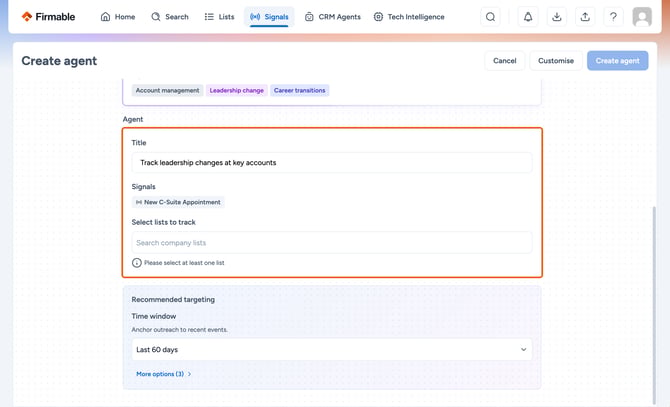Click the Time window dropdown arrow
Image resolution: width=670 pixels, height=407 pixels.
[x=523, y=349]
